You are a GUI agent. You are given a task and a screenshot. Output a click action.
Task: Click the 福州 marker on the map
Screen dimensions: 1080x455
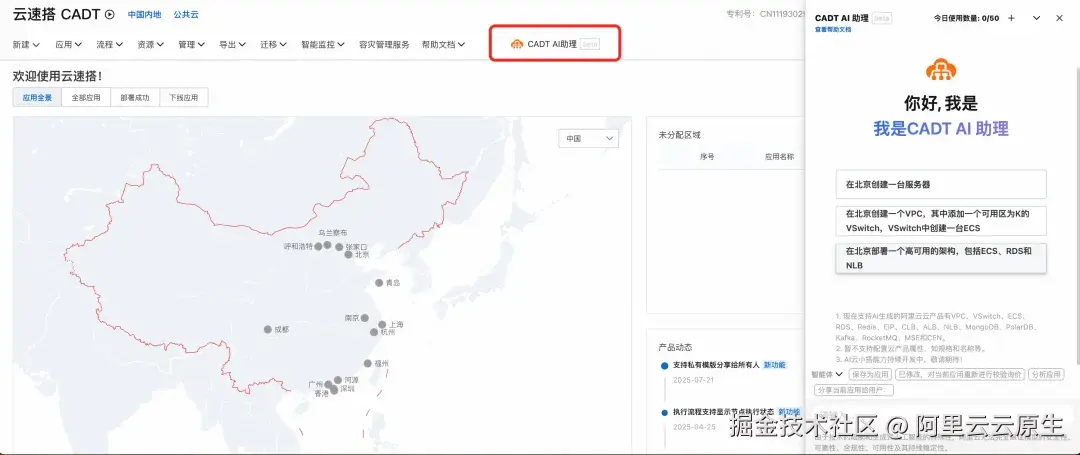click(x=368, y=363)
